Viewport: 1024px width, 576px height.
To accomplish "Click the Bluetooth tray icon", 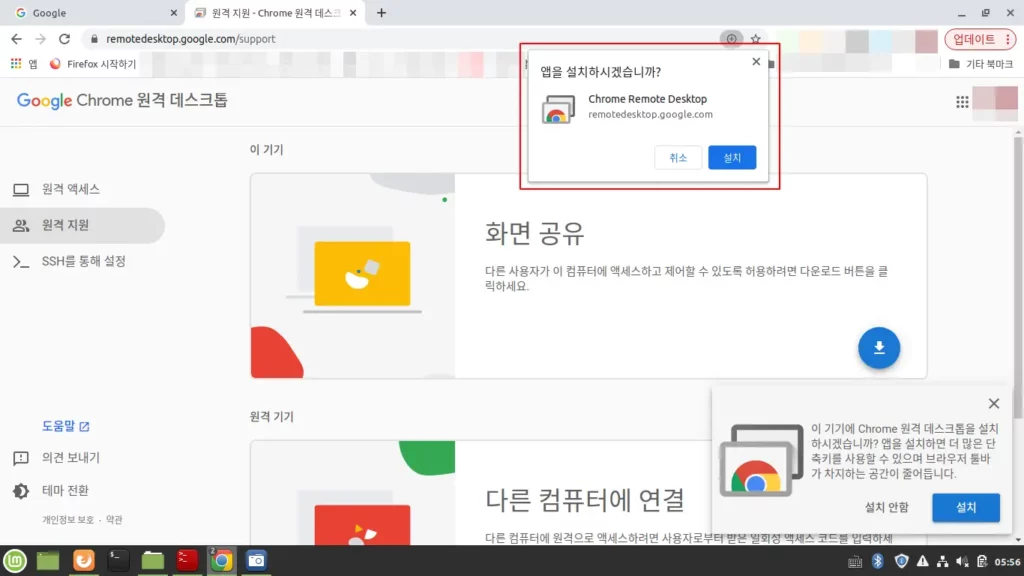I will [877, 561].
